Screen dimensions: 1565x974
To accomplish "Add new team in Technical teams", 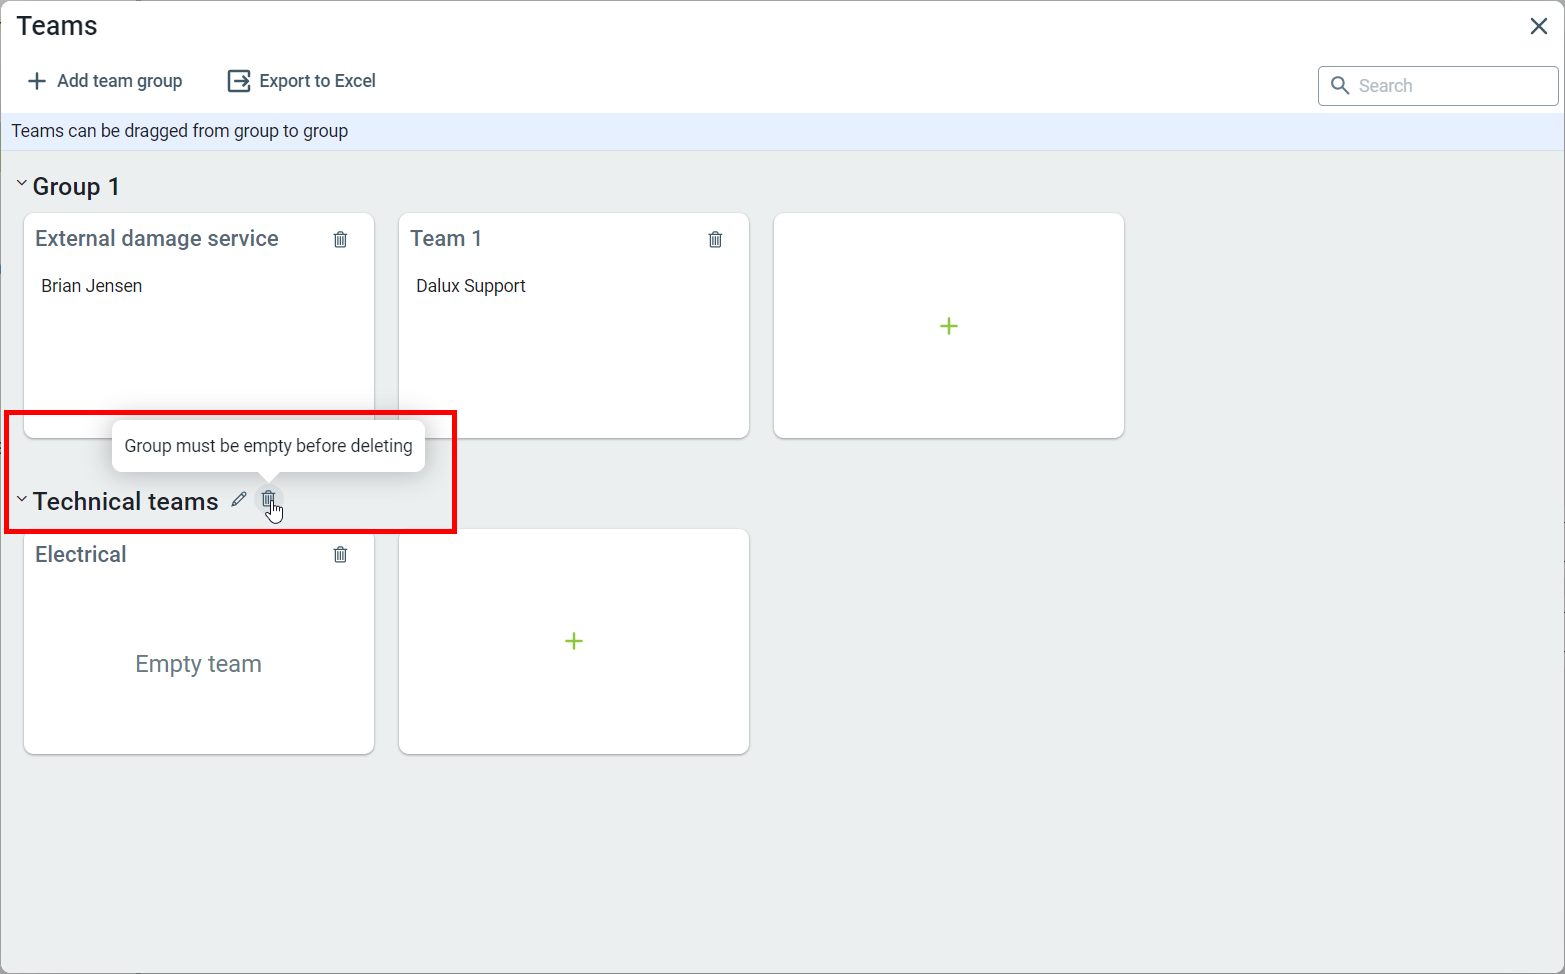I will pos(573,641).
